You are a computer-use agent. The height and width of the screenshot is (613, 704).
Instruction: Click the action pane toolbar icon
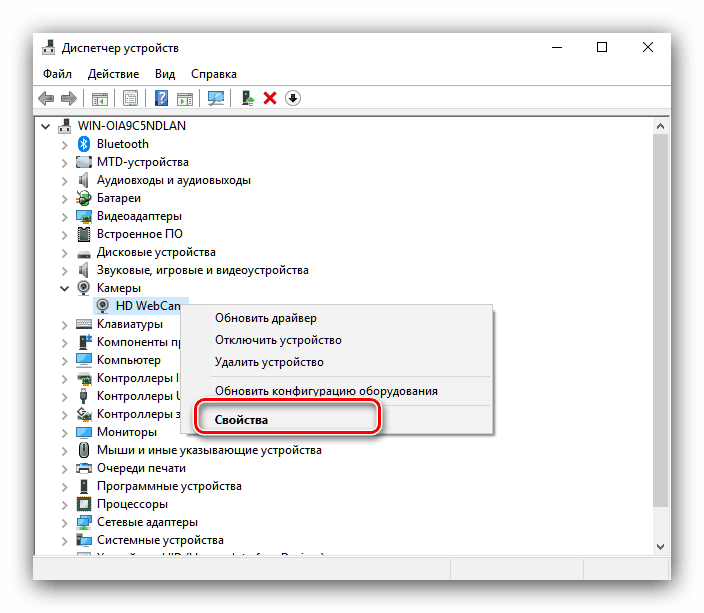pyautogui.click(x=185, y=98)
